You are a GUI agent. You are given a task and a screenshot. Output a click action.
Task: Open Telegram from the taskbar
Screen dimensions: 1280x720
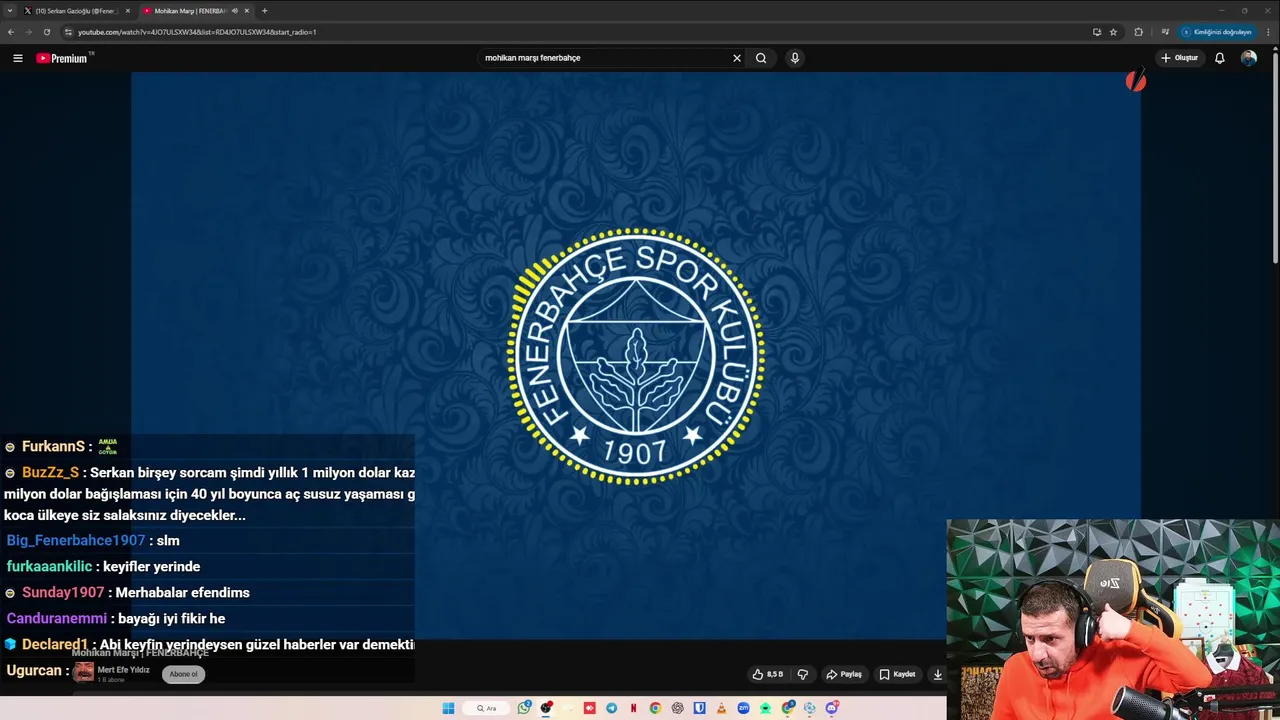point(612,708)
